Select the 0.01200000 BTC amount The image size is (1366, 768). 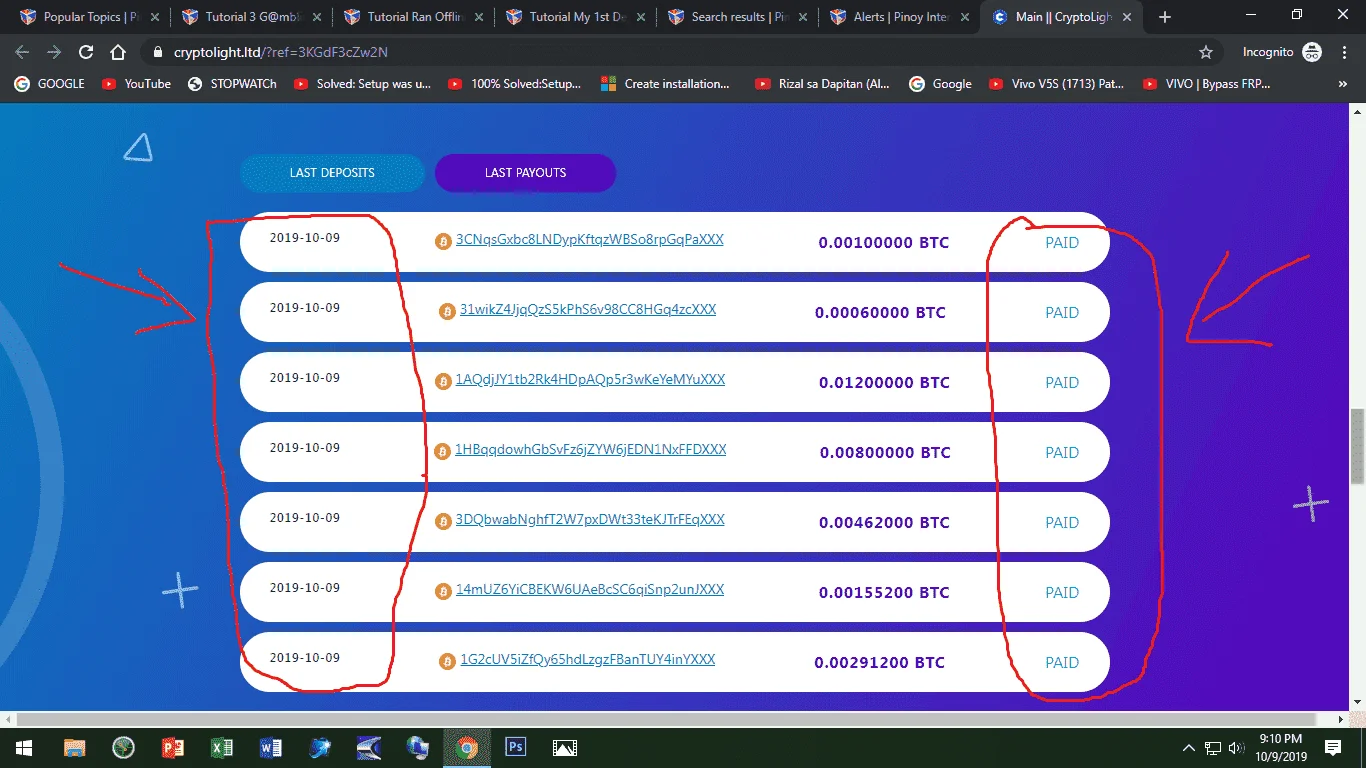tap(884, 383)
